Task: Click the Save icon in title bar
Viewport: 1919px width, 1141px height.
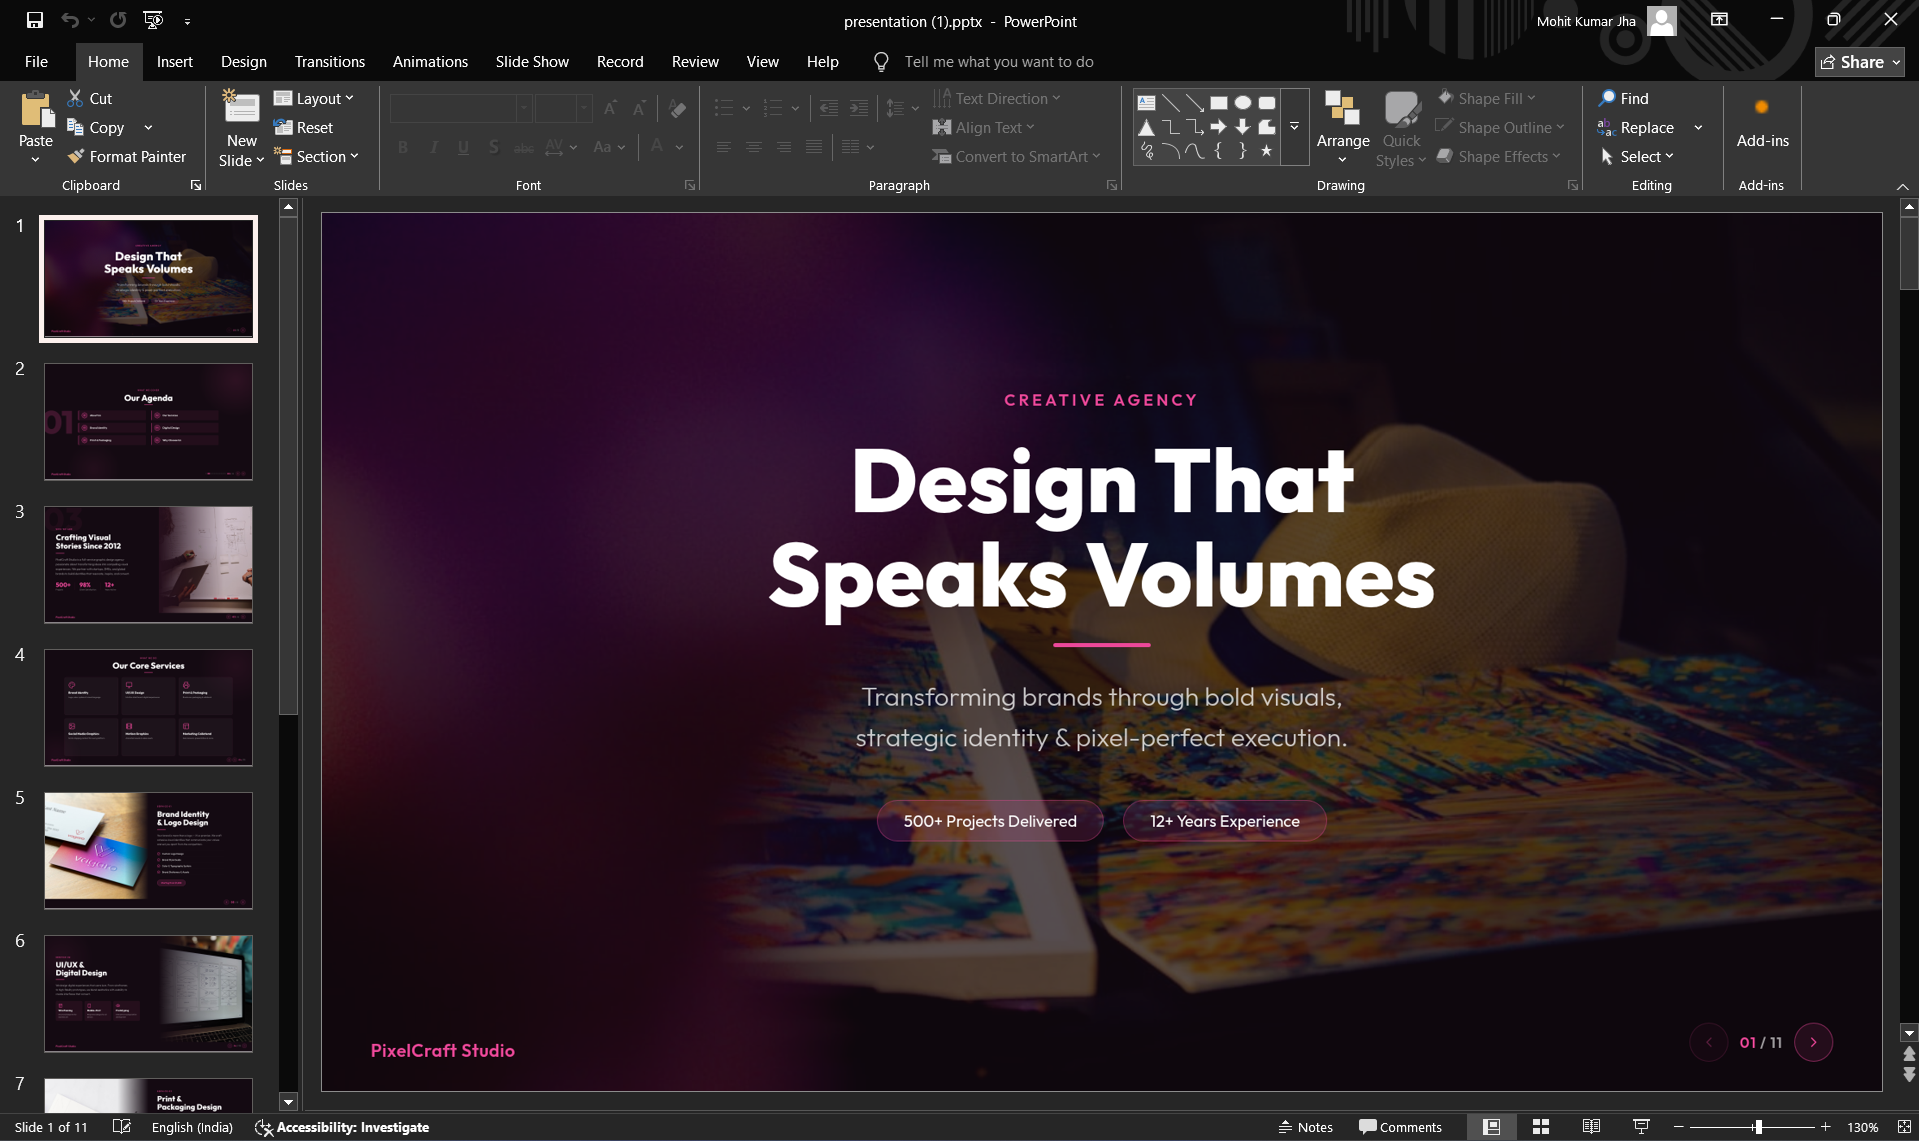Action: click(x=35, y=20)
